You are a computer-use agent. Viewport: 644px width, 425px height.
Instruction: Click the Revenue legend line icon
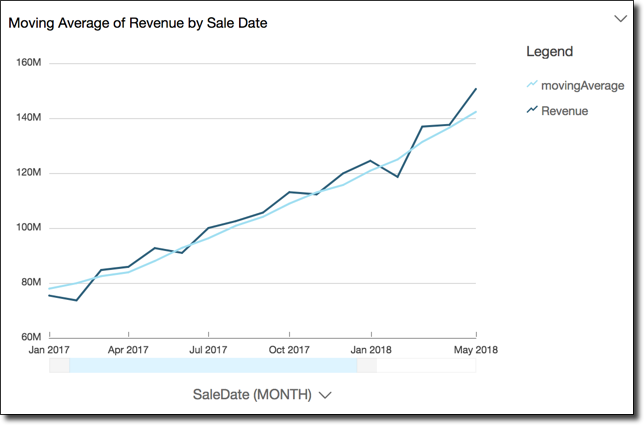point(531,111)
